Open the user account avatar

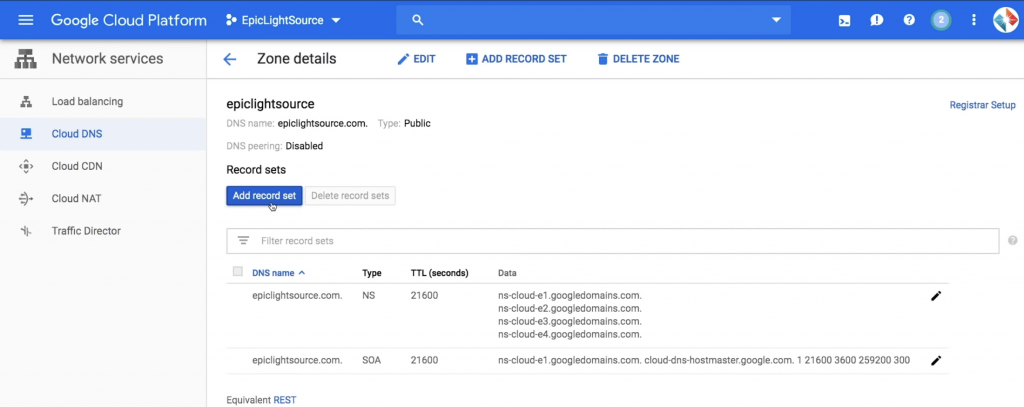(1006, 20)
